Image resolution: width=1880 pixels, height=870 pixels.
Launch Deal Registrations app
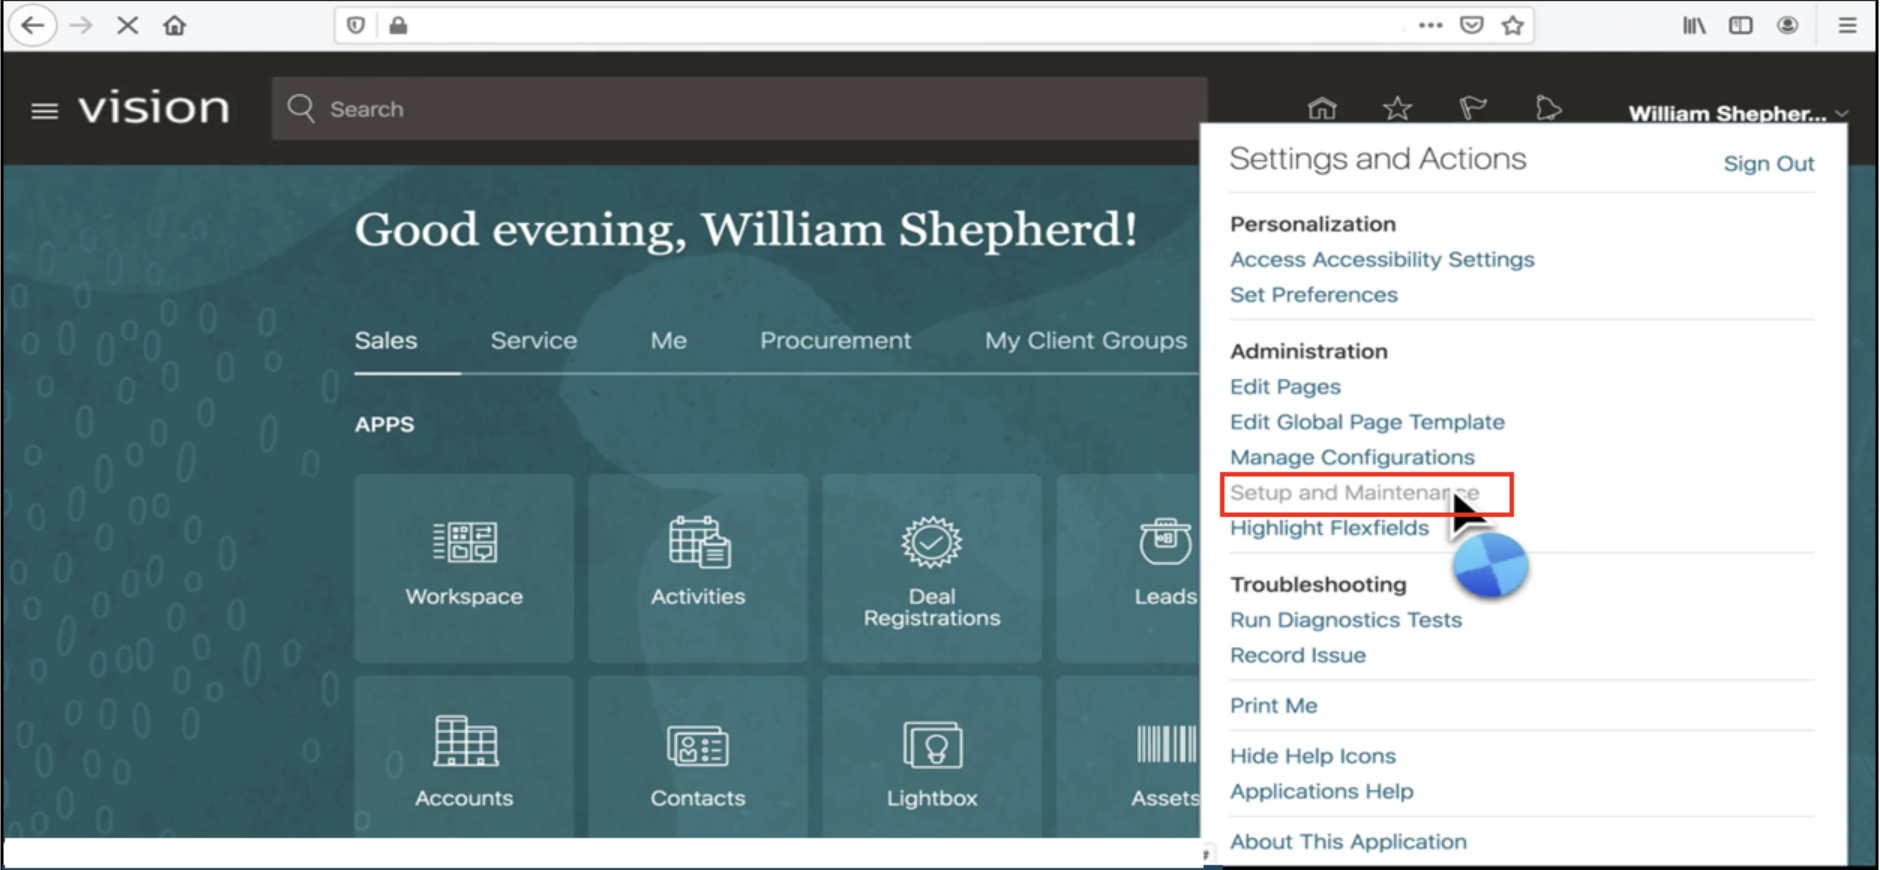coord(931,568)
